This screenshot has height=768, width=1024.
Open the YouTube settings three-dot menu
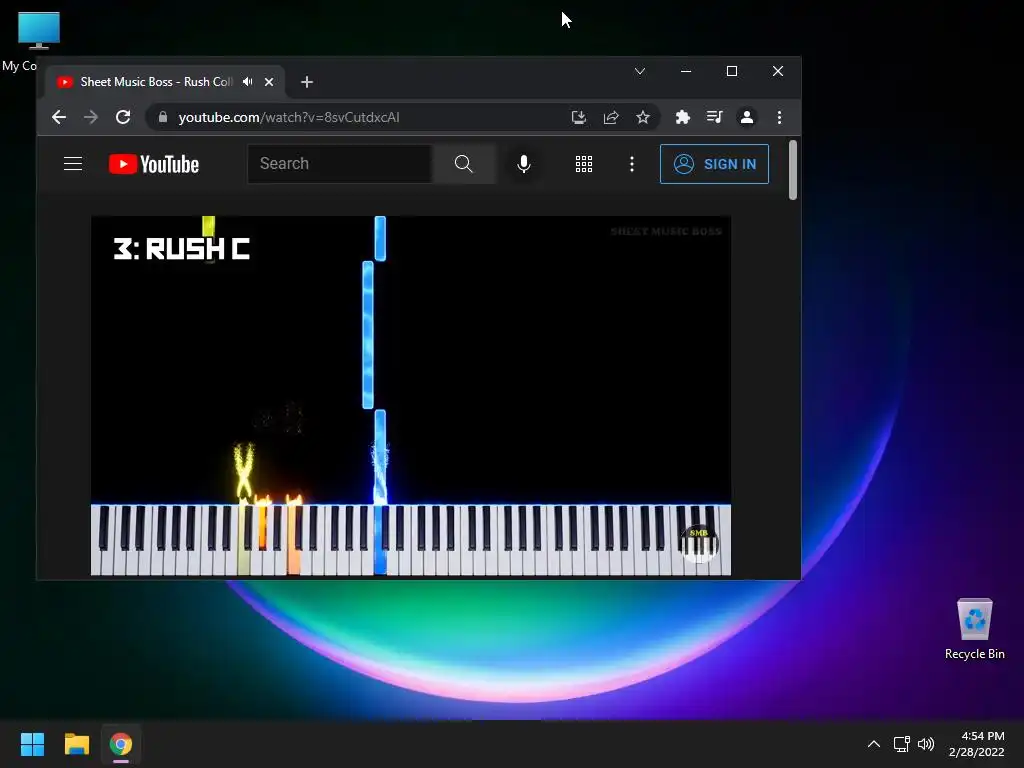point(632,164)
